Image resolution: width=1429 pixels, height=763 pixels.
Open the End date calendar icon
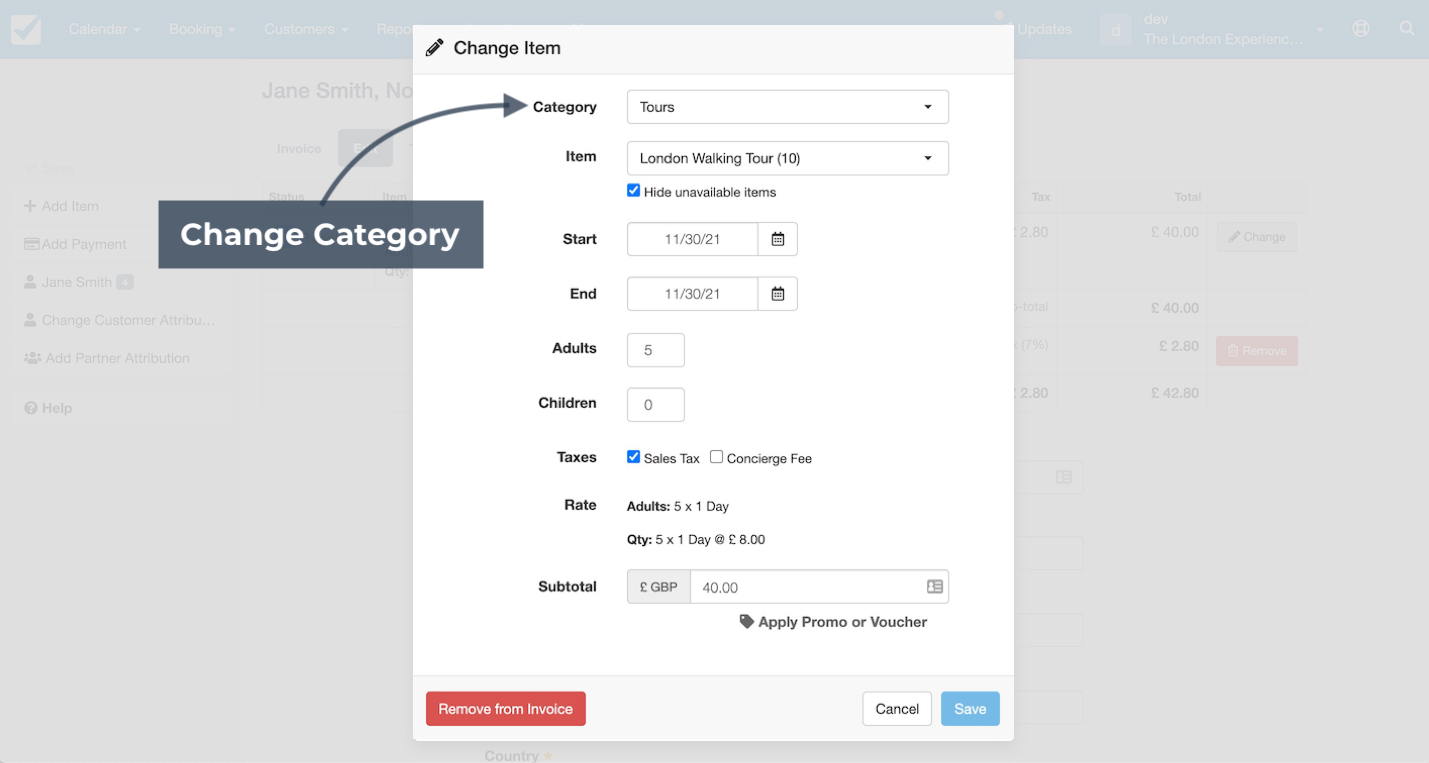[x=778, y=294]
